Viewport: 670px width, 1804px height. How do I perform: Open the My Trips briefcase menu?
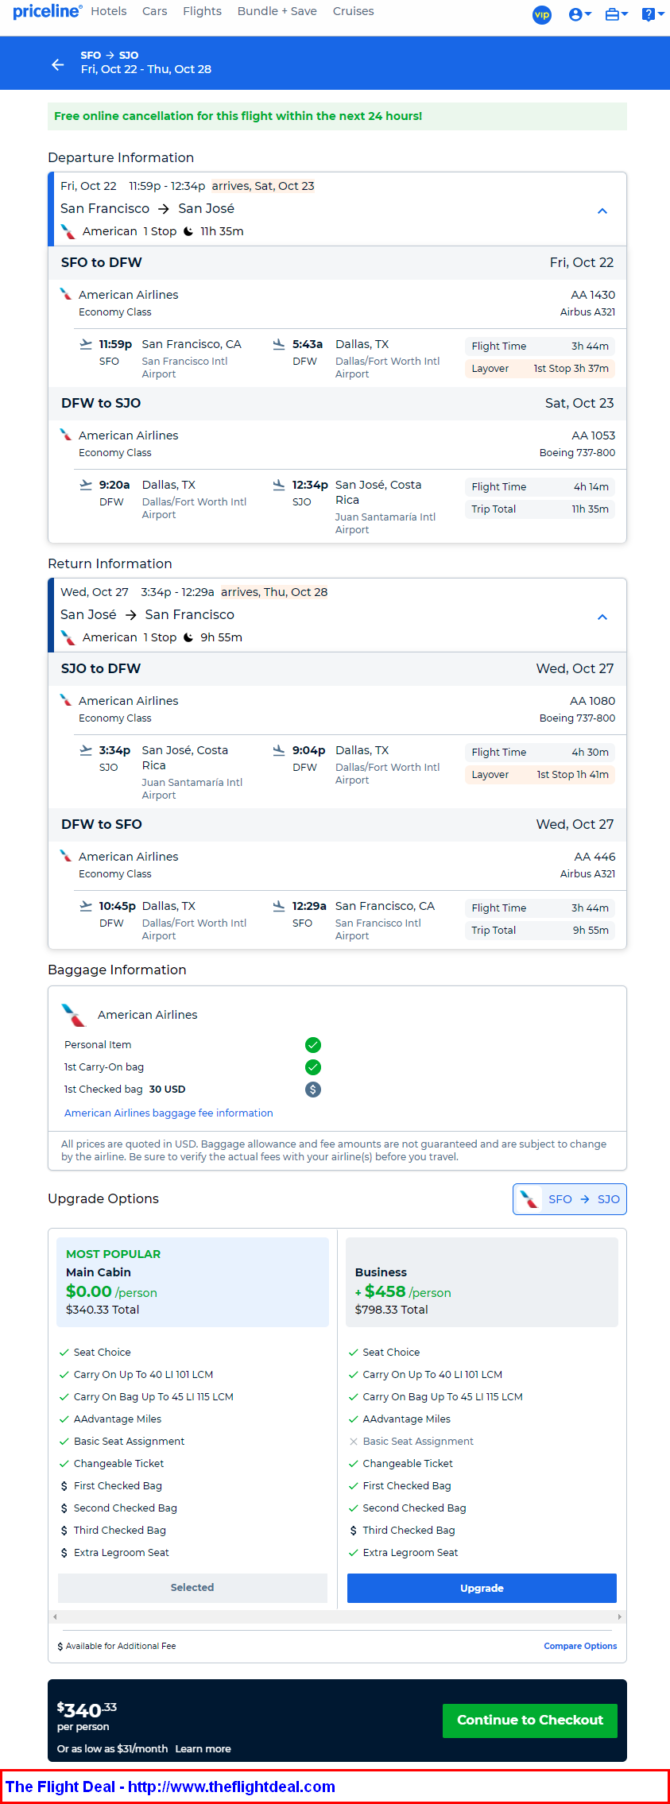tap(616, 15)
